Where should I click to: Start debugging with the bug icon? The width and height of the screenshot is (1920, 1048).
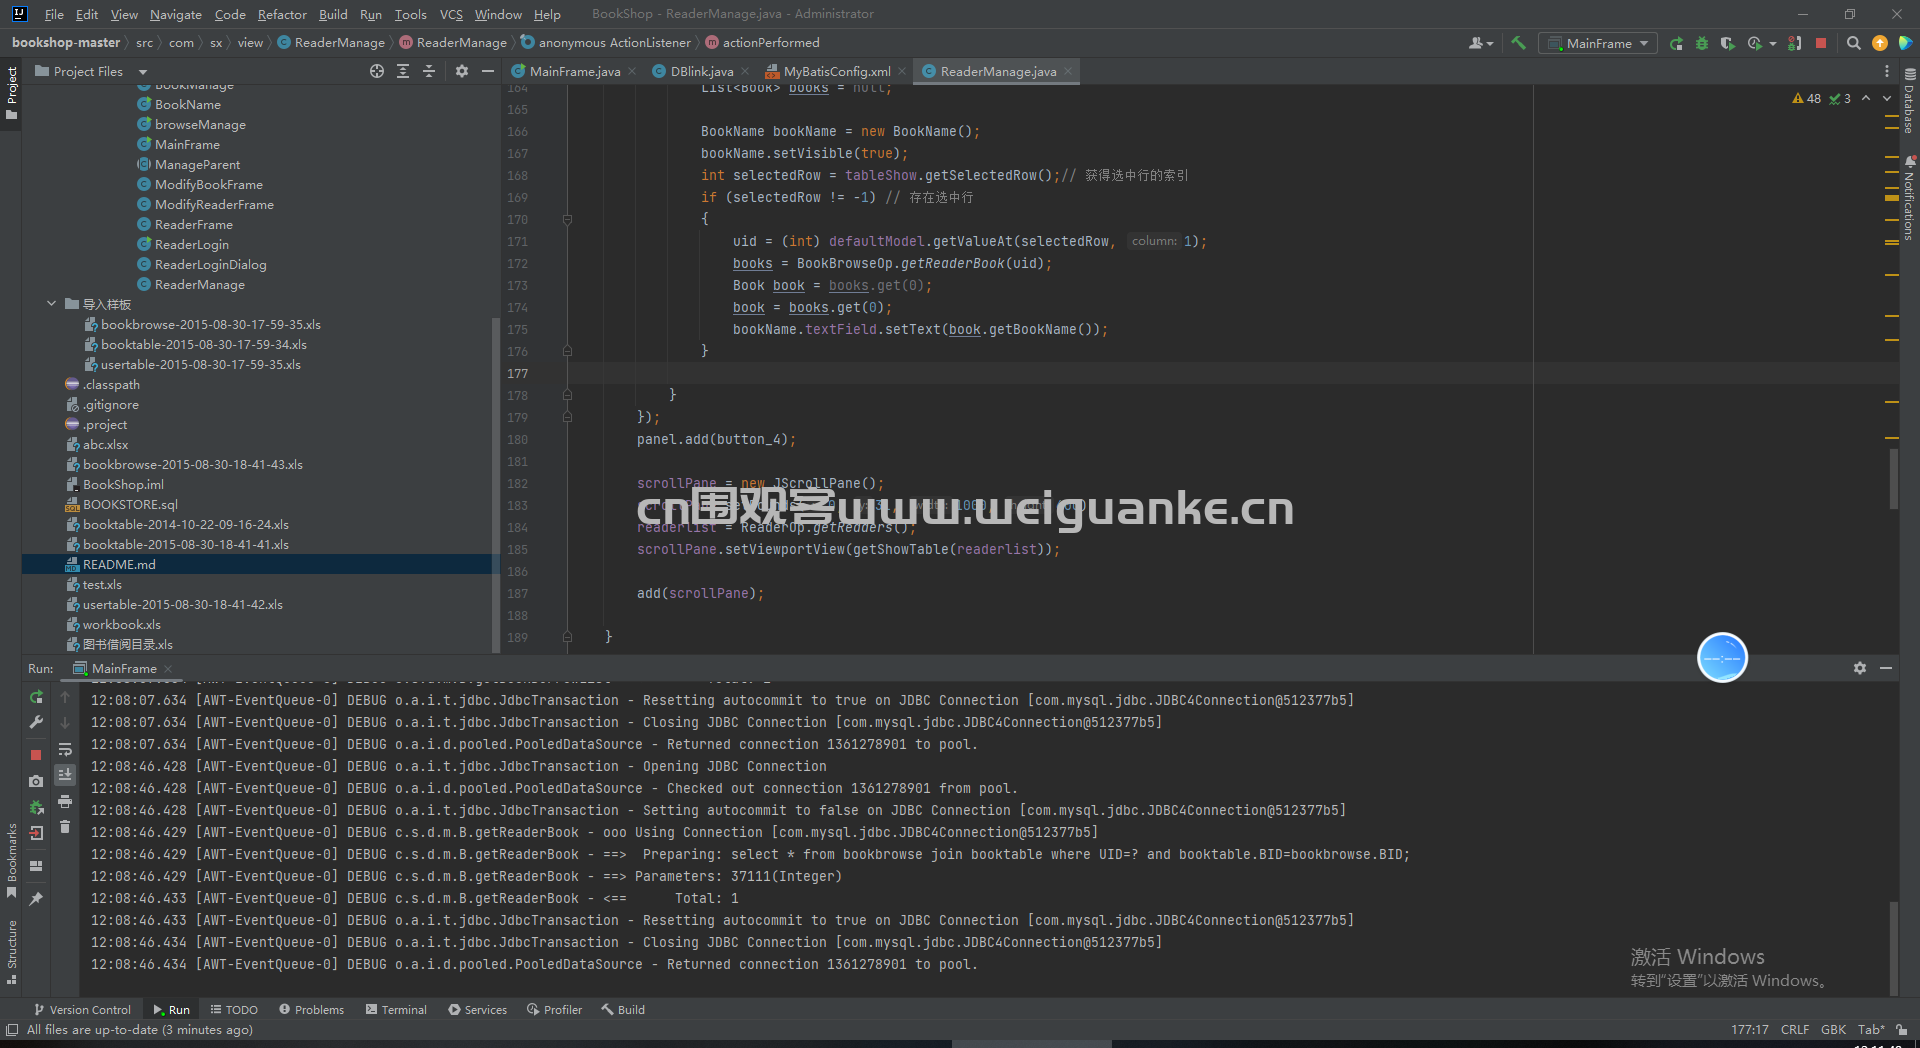pos(1702,43)
